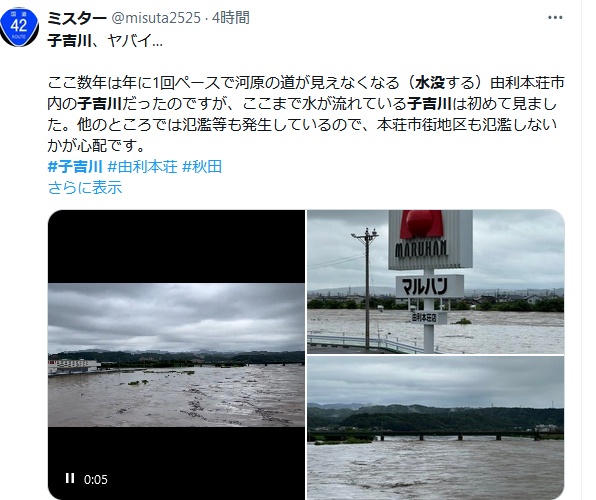This screenshot has width=596, height=500.
Task: Open the #由利本荘 hashtag
Action: click(143, 167)
